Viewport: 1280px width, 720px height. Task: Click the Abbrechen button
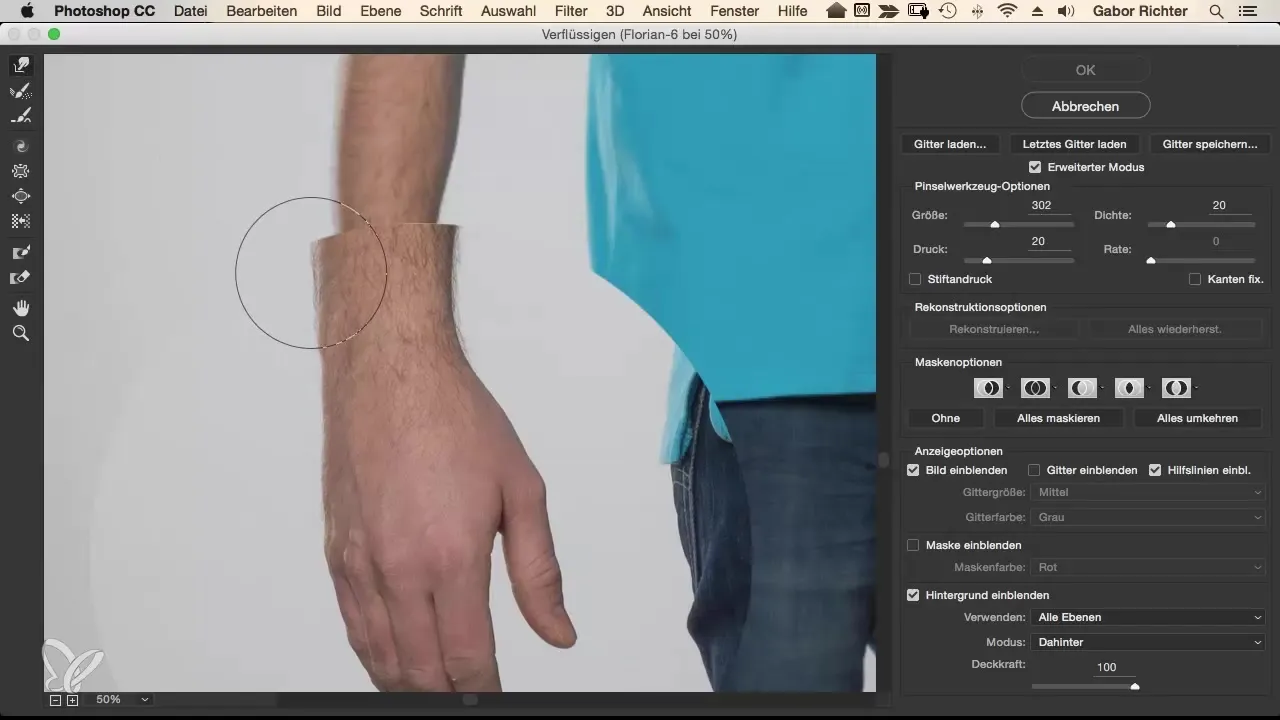point(1085,106)
